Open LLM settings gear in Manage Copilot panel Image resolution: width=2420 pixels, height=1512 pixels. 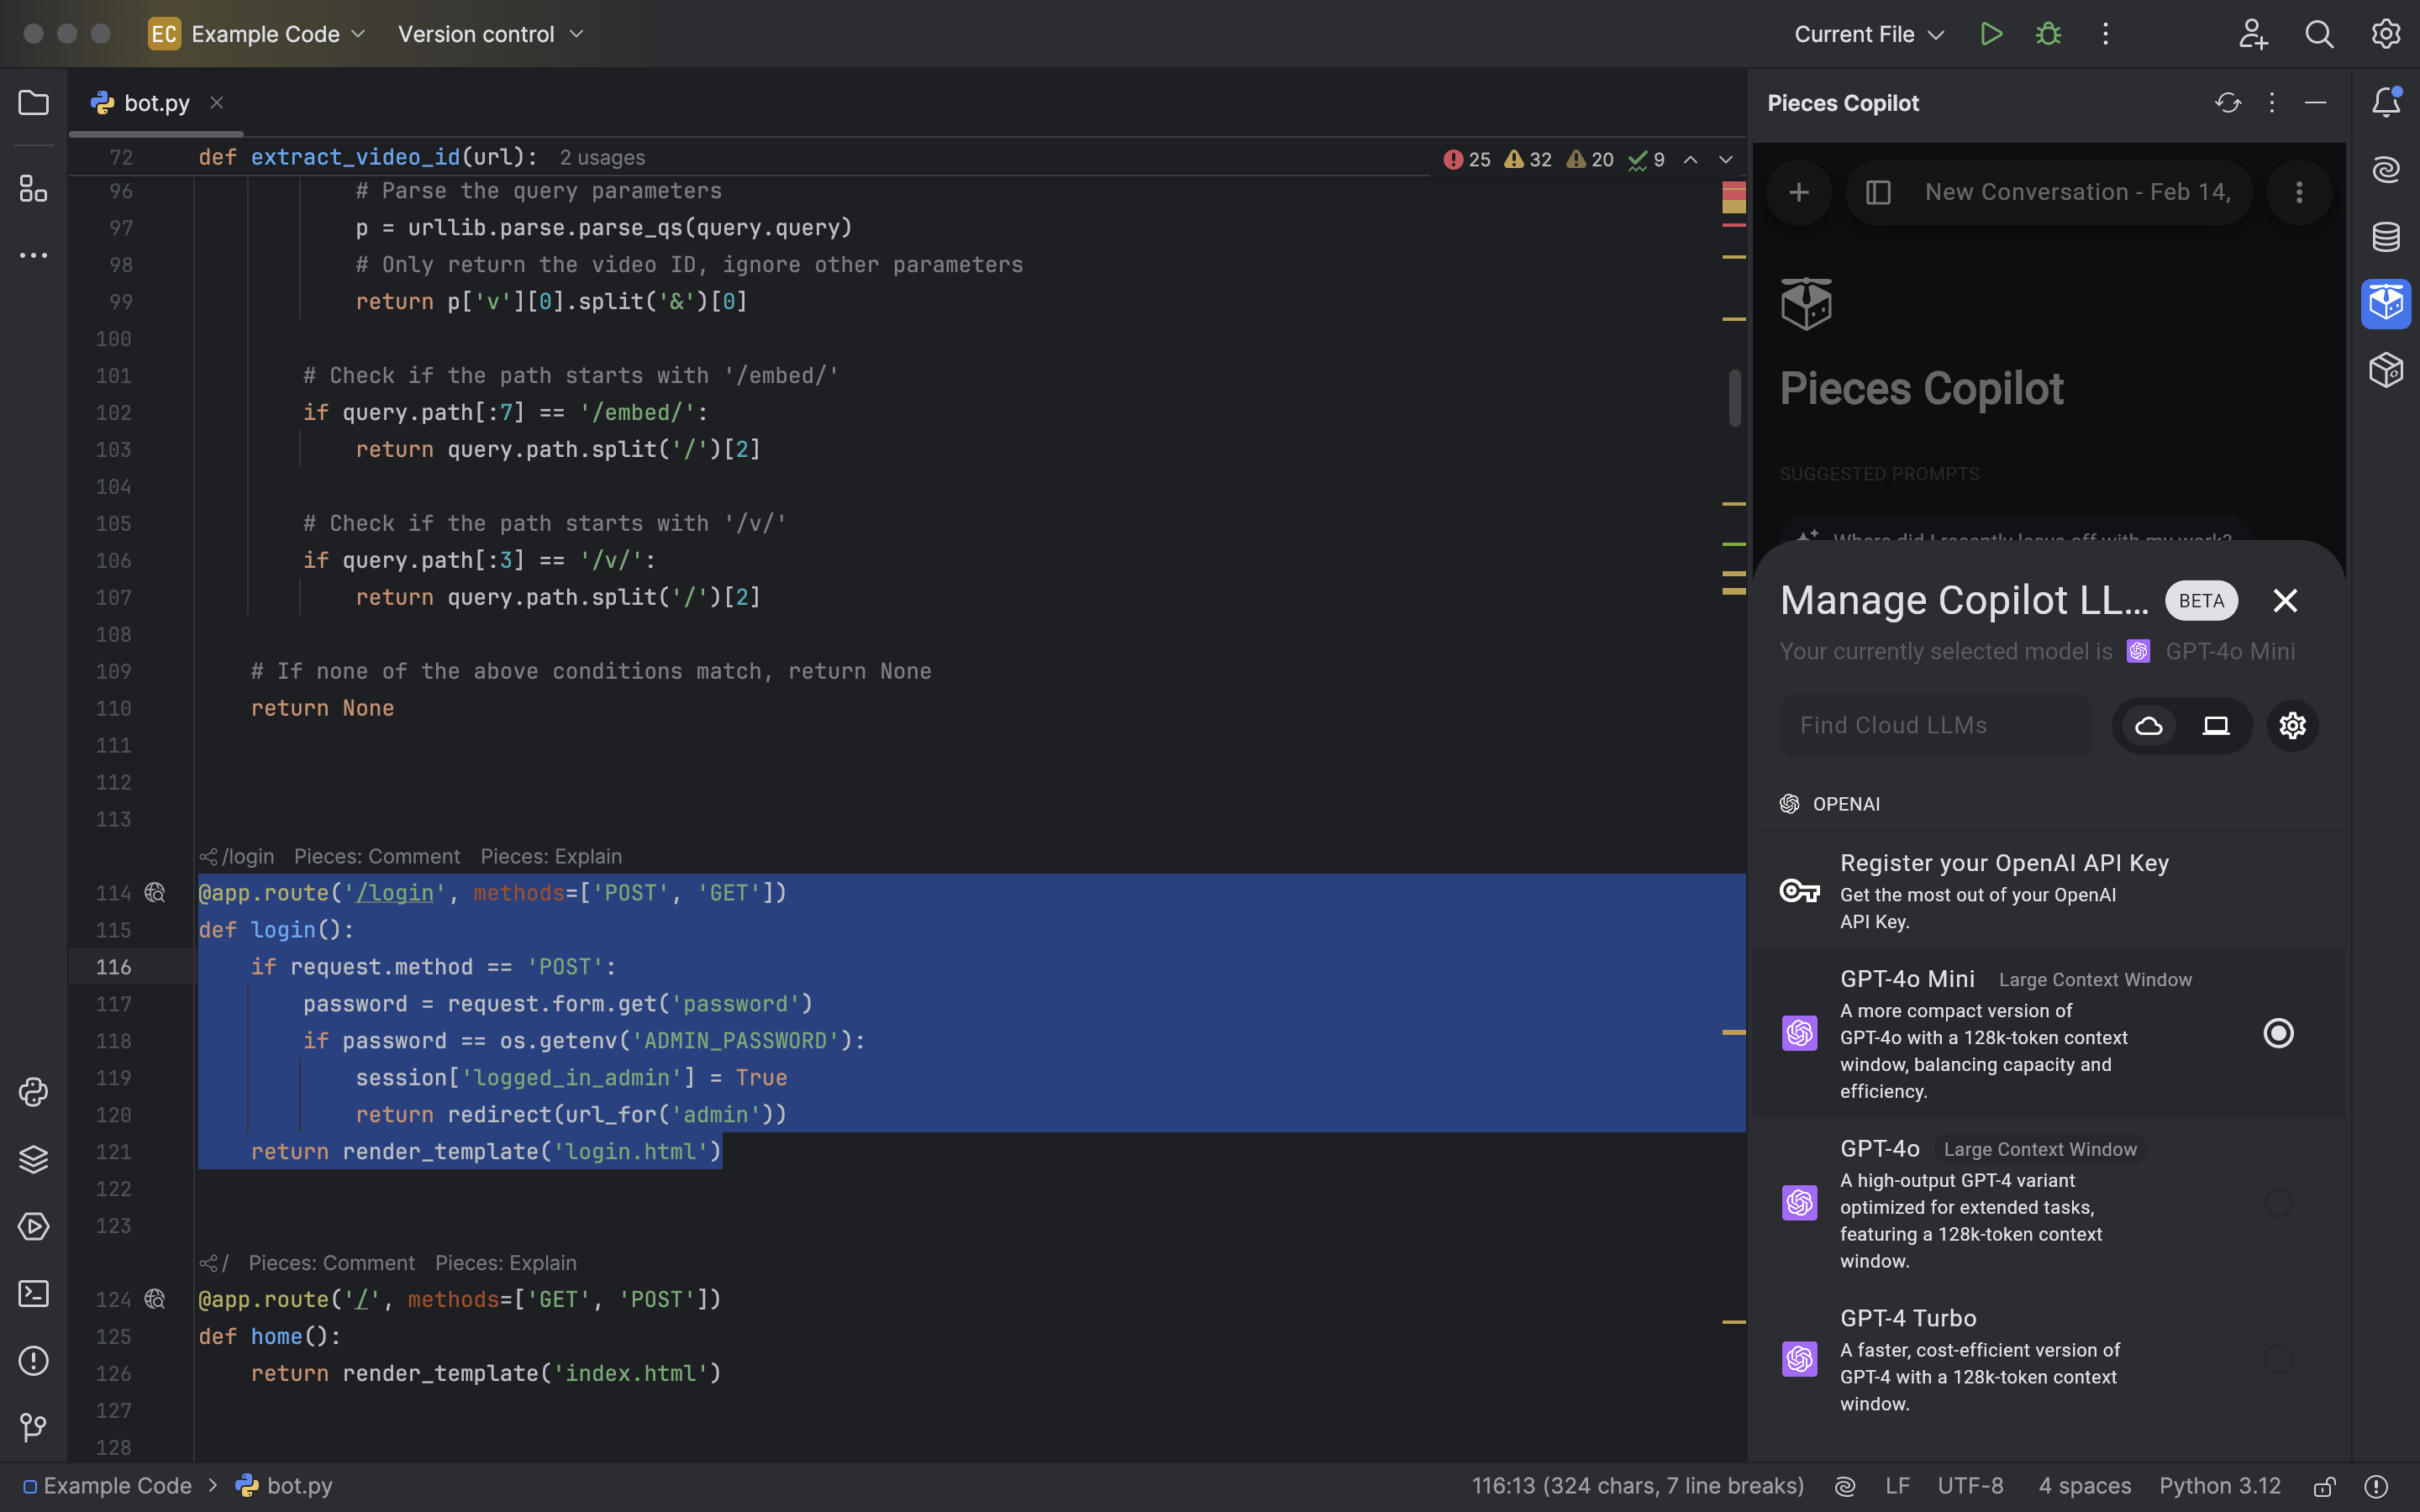pyautogui.click(x=2292, y=725)
